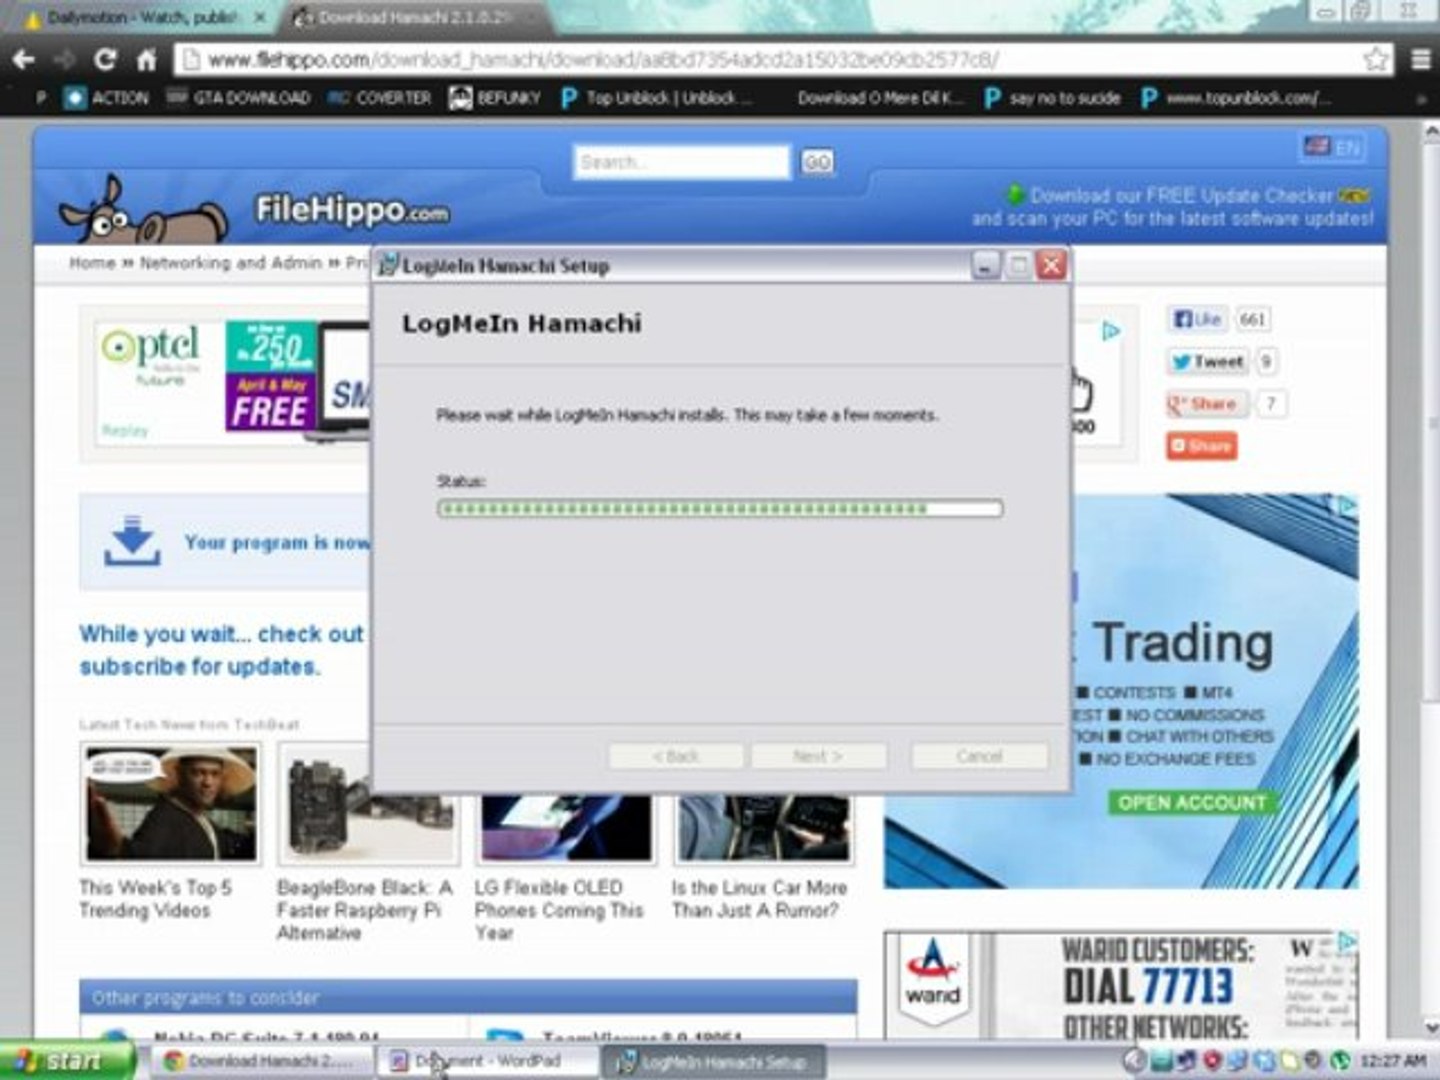
Task: Open LG Flexible OLED Phones article
Action: [x=559, y=910]
